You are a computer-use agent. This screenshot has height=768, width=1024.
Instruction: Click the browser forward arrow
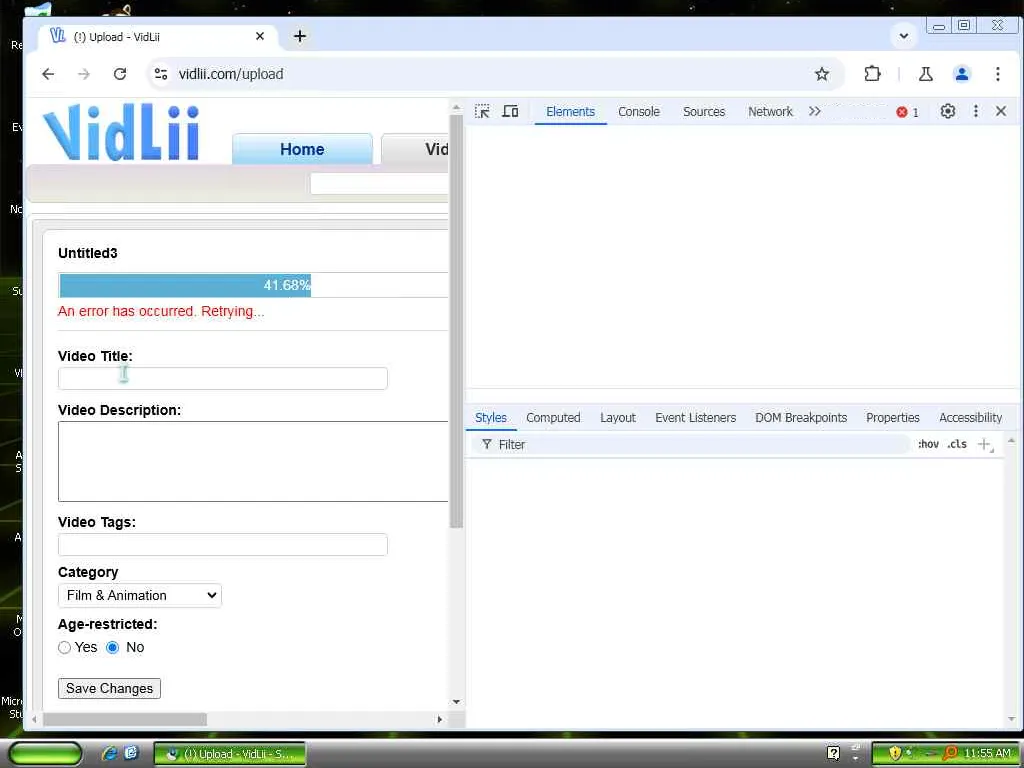point(84,74)
